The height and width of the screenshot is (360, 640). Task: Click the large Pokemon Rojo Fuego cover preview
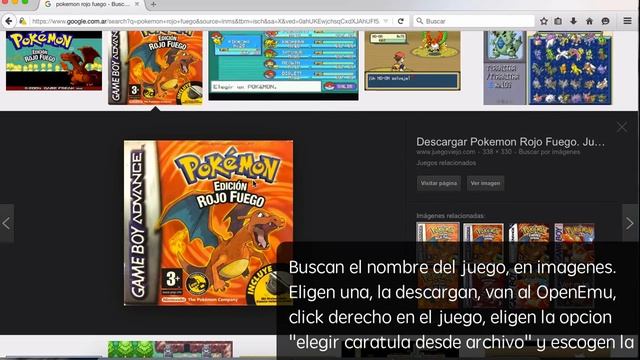coord(208,223)
